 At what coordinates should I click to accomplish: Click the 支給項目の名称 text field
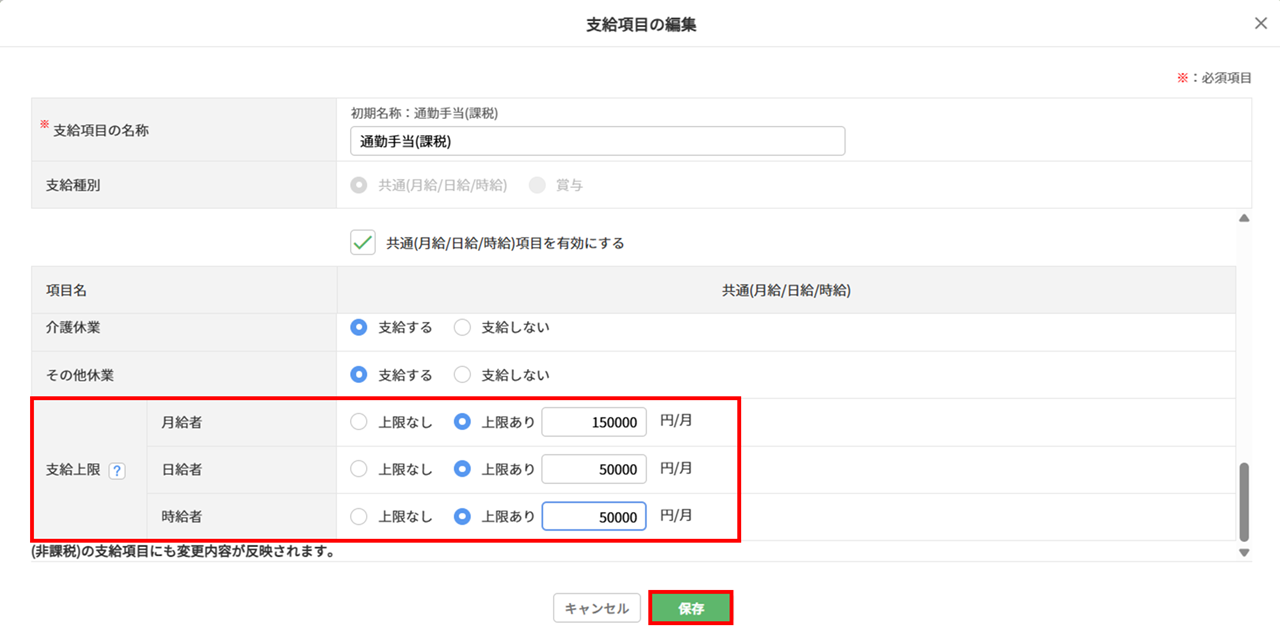[x=597, y=142]
